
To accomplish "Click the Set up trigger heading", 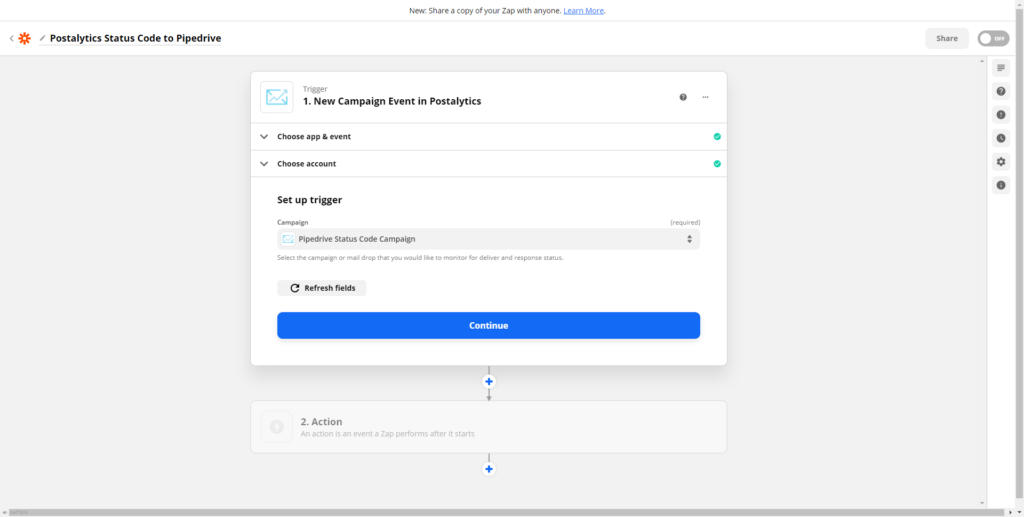I will pos(310,200).
